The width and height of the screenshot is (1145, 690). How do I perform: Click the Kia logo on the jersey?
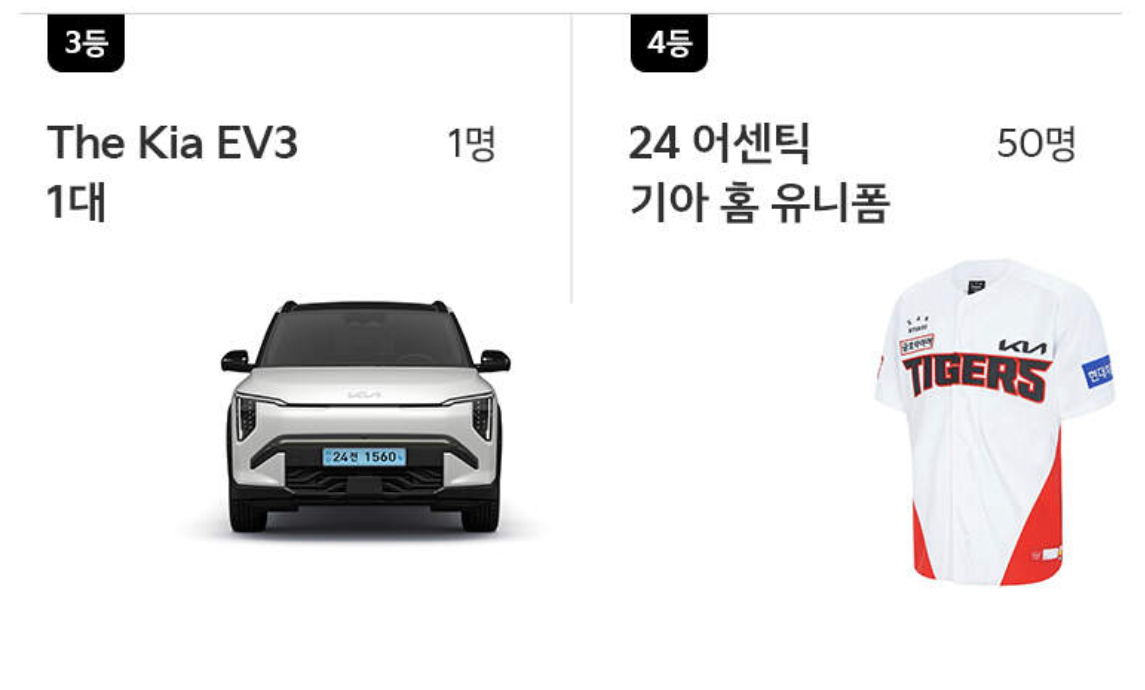[x=1022, y=347]
